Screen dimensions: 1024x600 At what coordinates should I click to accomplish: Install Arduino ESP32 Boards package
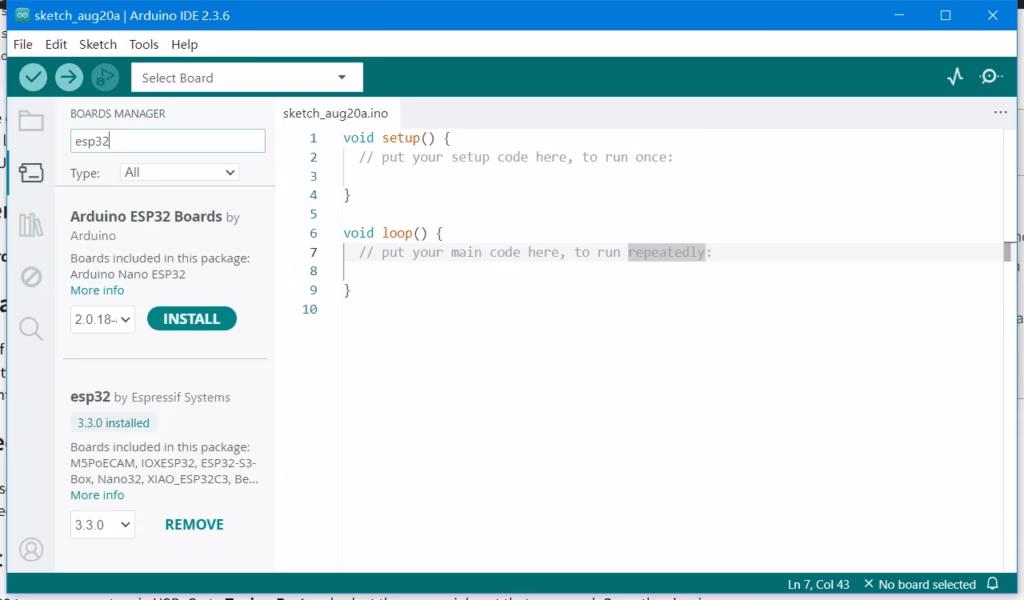192,319
